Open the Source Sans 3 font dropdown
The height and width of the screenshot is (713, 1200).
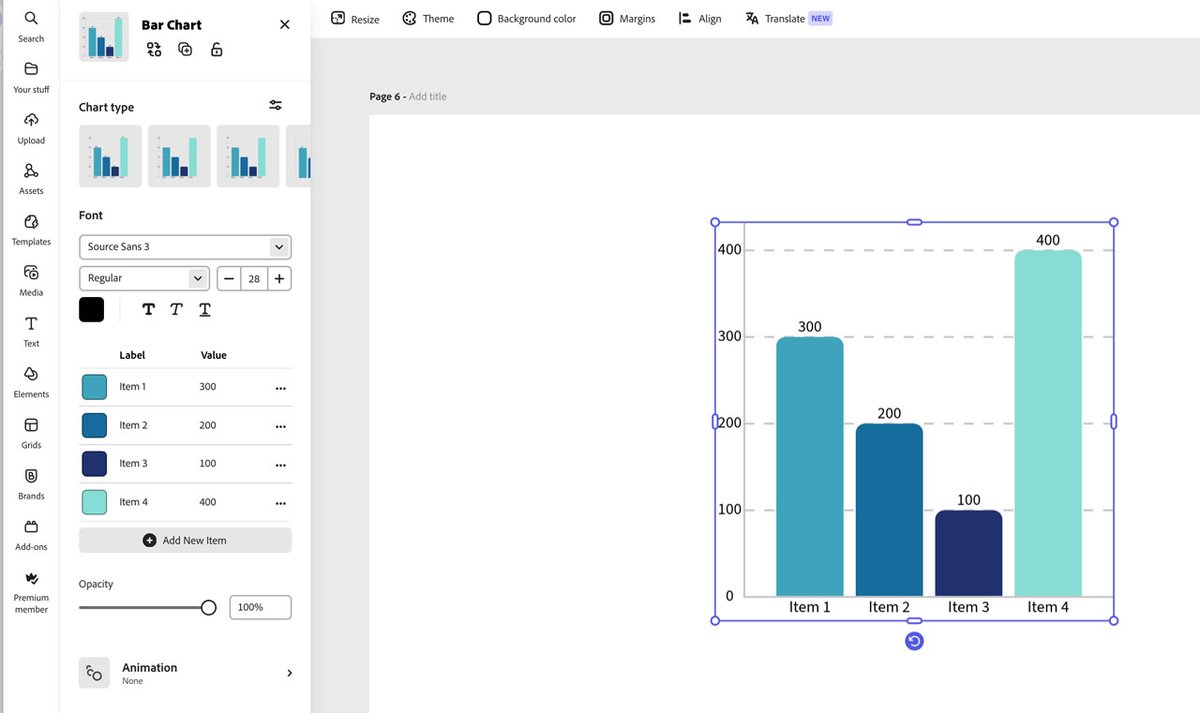pos(185,246)
